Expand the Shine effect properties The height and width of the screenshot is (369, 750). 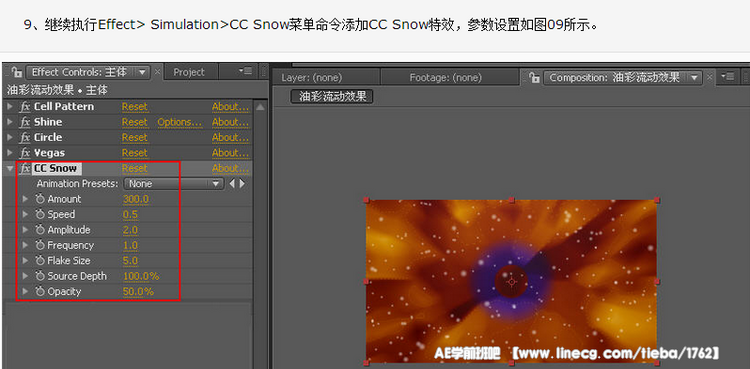(x=10, y=122)
